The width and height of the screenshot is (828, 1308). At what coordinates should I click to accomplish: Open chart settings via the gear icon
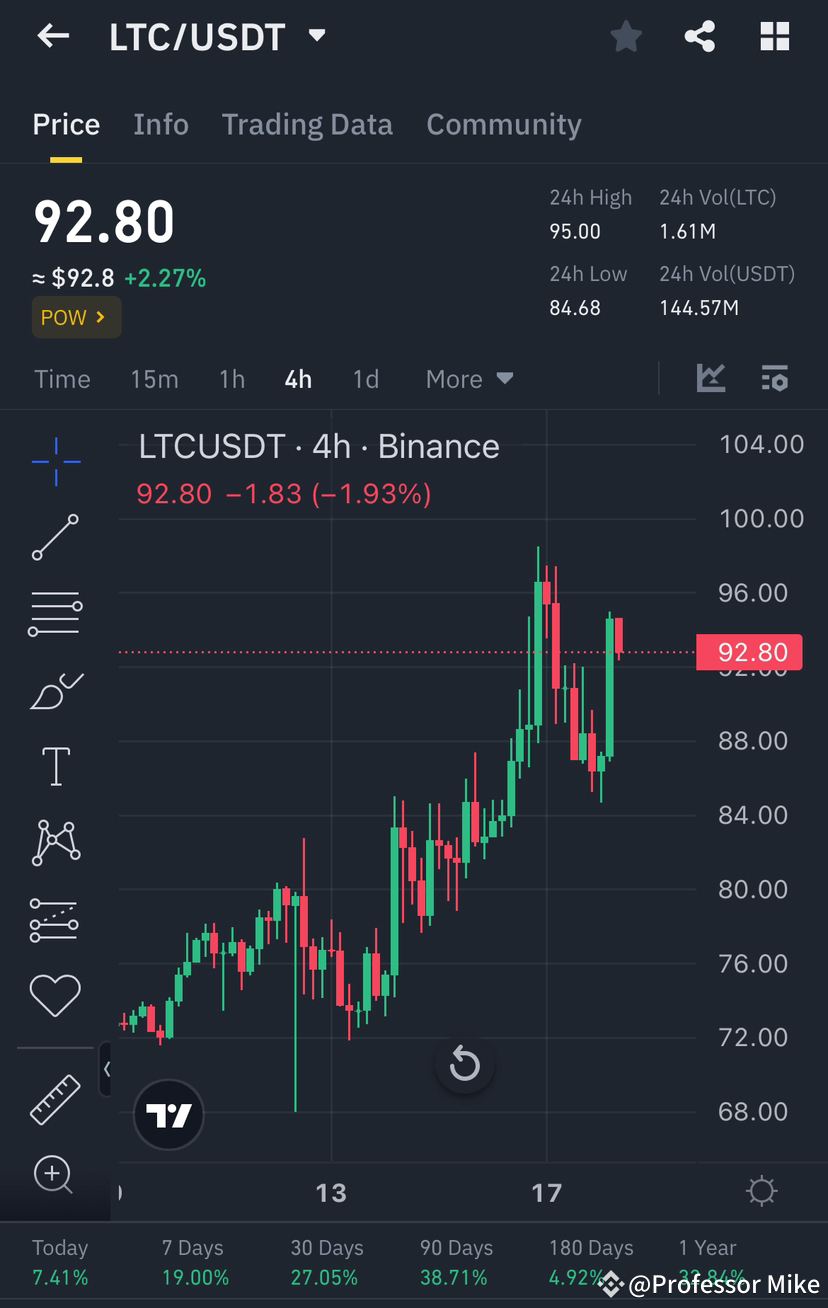coord(761,1190)
